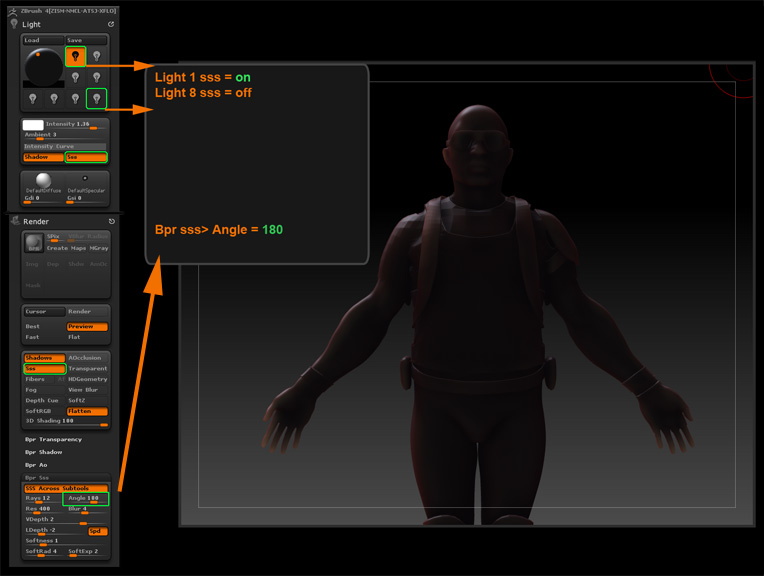Image resolution: width=764 pixels, height=576 pixels.
Task: Adjust the SPix slider
Action: (x=55, y=237)
